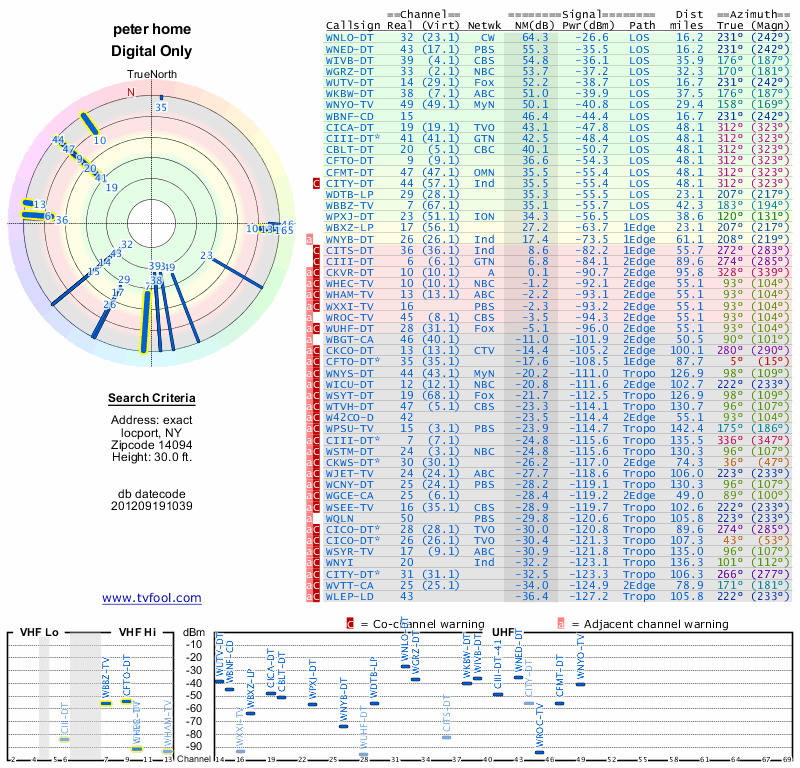
Task: Click the co-channel flag beside CITY-DT channel 44
Action: click(316, 184)
